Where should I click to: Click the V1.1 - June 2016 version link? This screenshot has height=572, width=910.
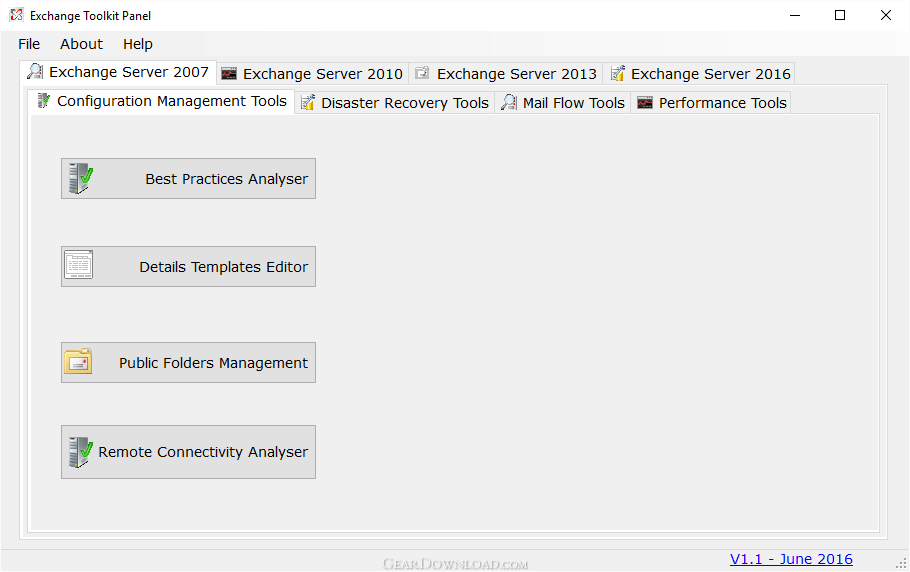[x=791, y=559]
